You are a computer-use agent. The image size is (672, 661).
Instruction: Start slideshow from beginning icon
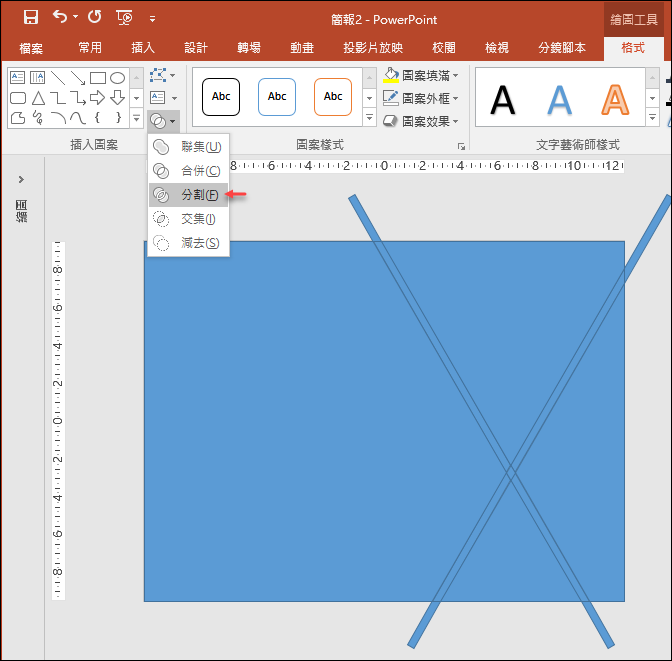tap(124, 18)
